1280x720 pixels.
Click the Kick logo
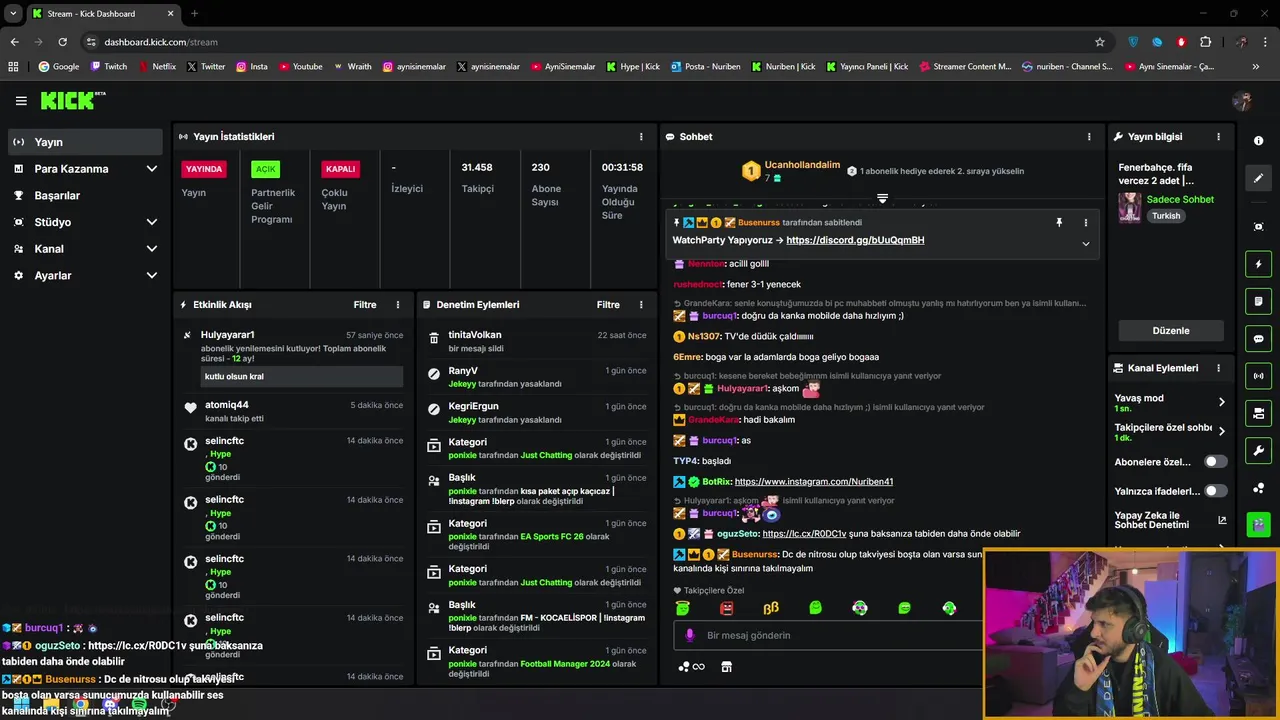click(72, 100)
